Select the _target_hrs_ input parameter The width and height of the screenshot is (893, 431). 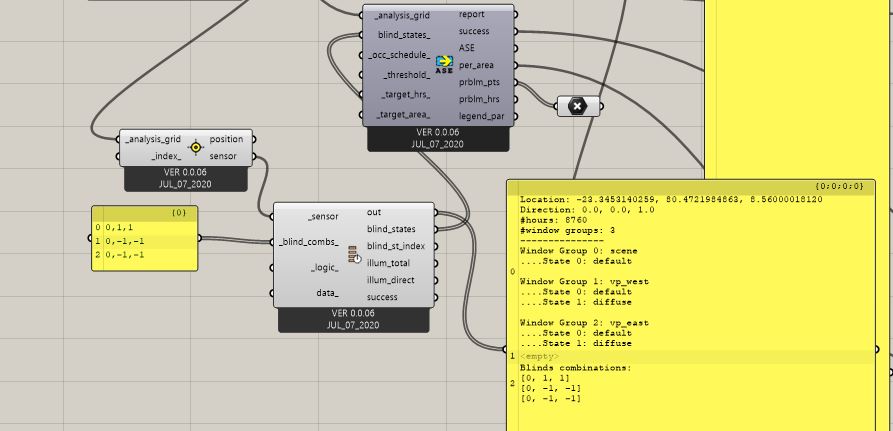(406, 95)
